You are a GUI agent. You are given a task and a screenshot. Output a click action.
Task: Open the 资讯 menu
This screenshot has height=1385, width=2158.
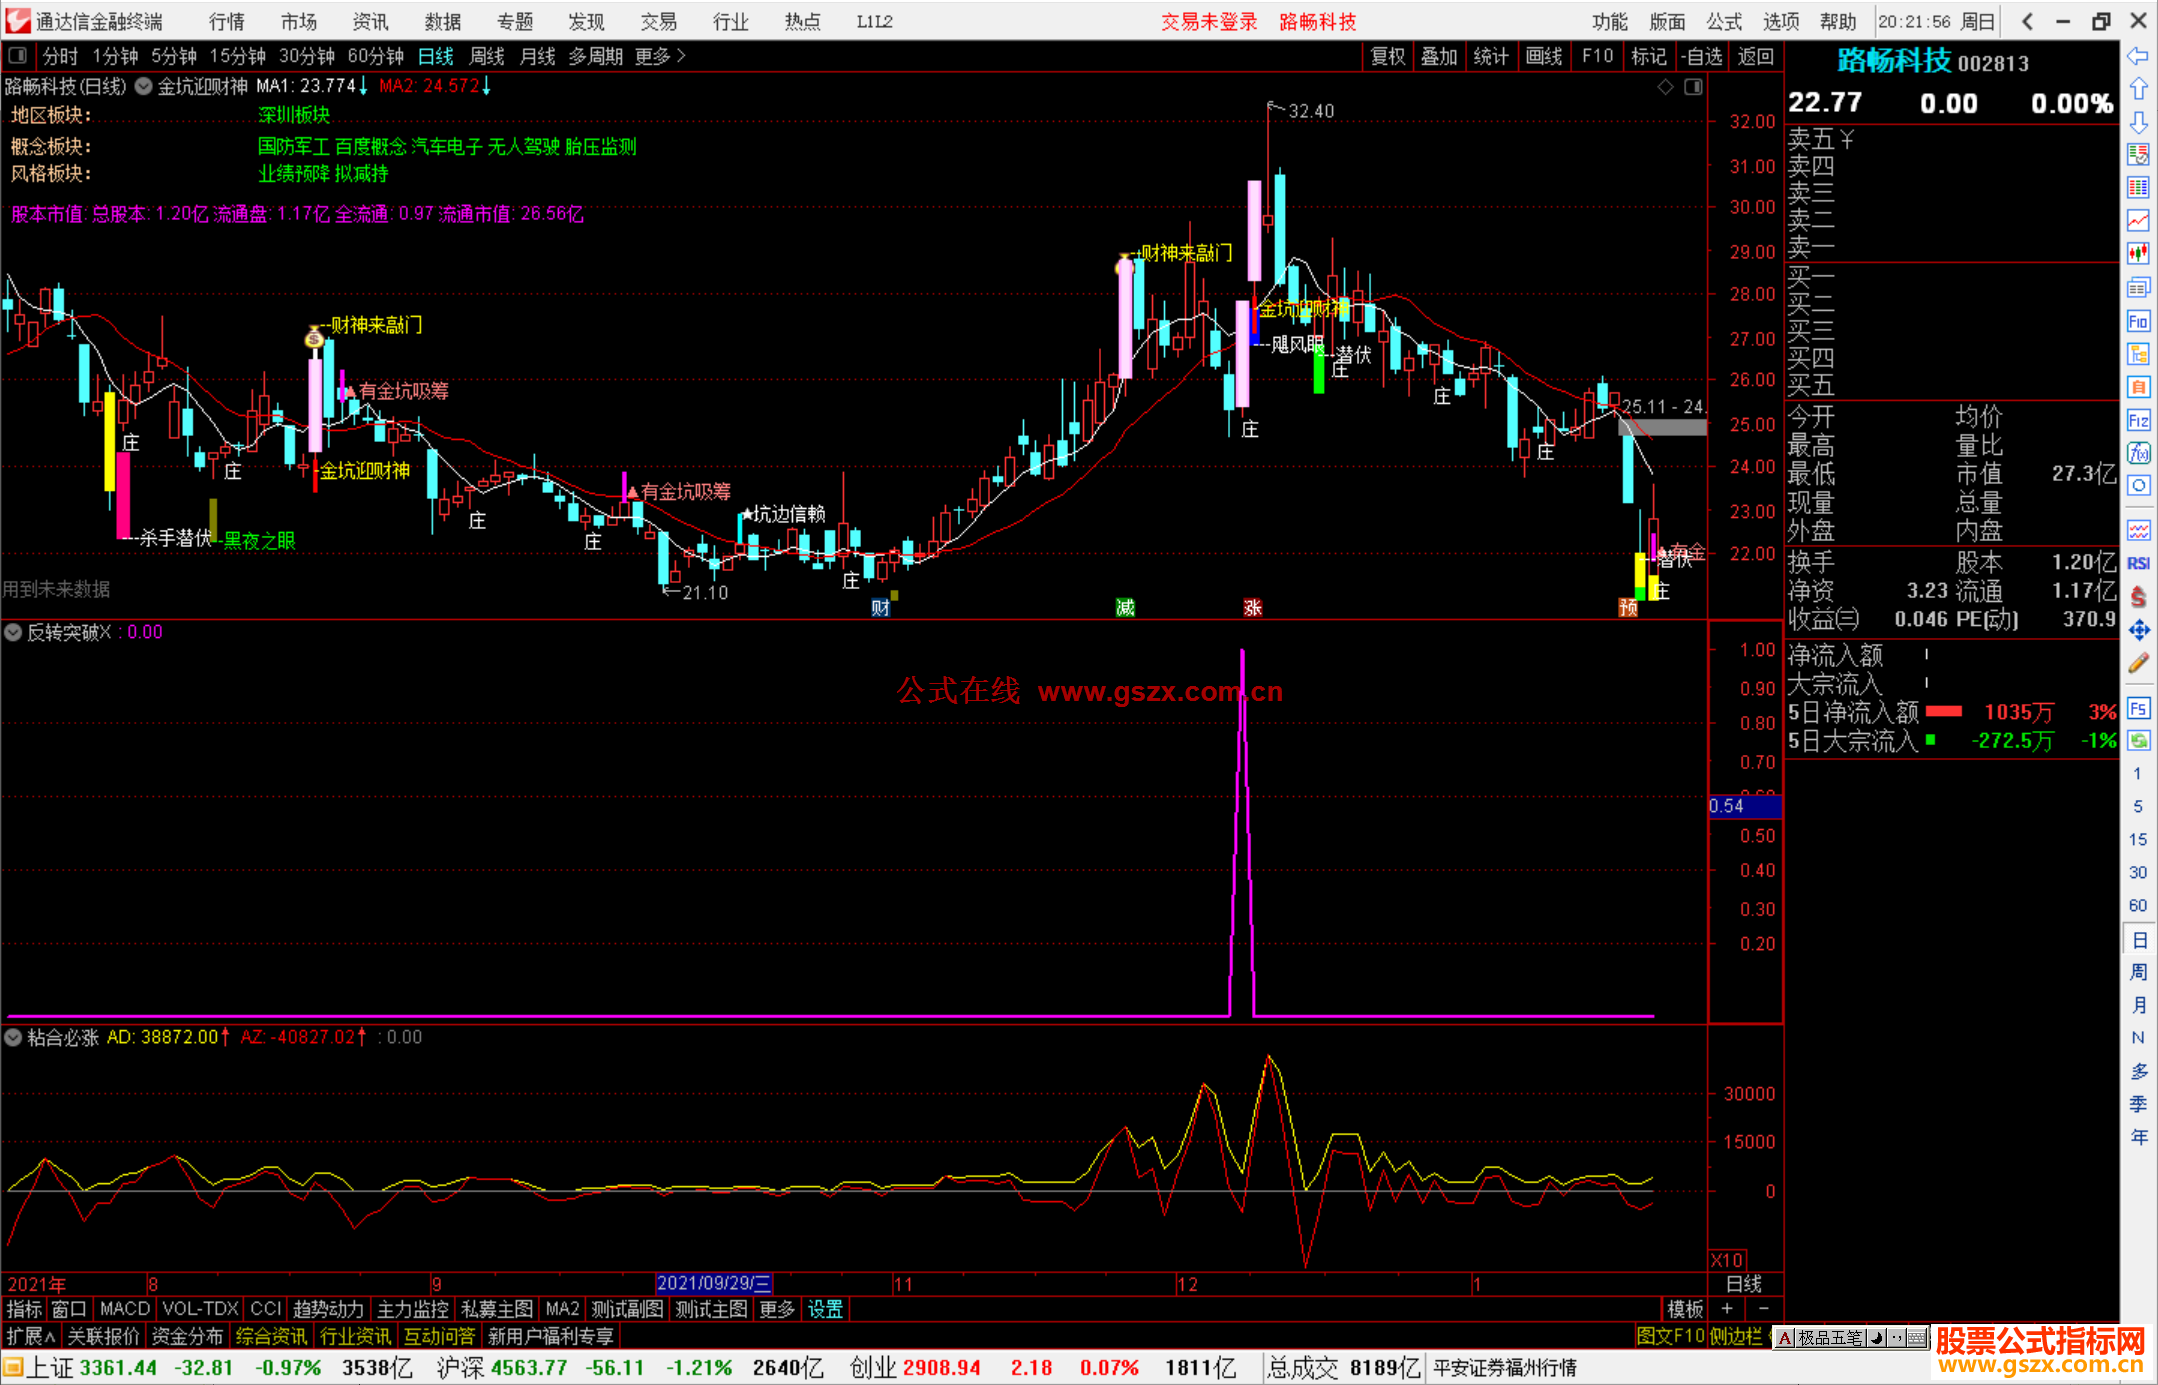(371, 21)
